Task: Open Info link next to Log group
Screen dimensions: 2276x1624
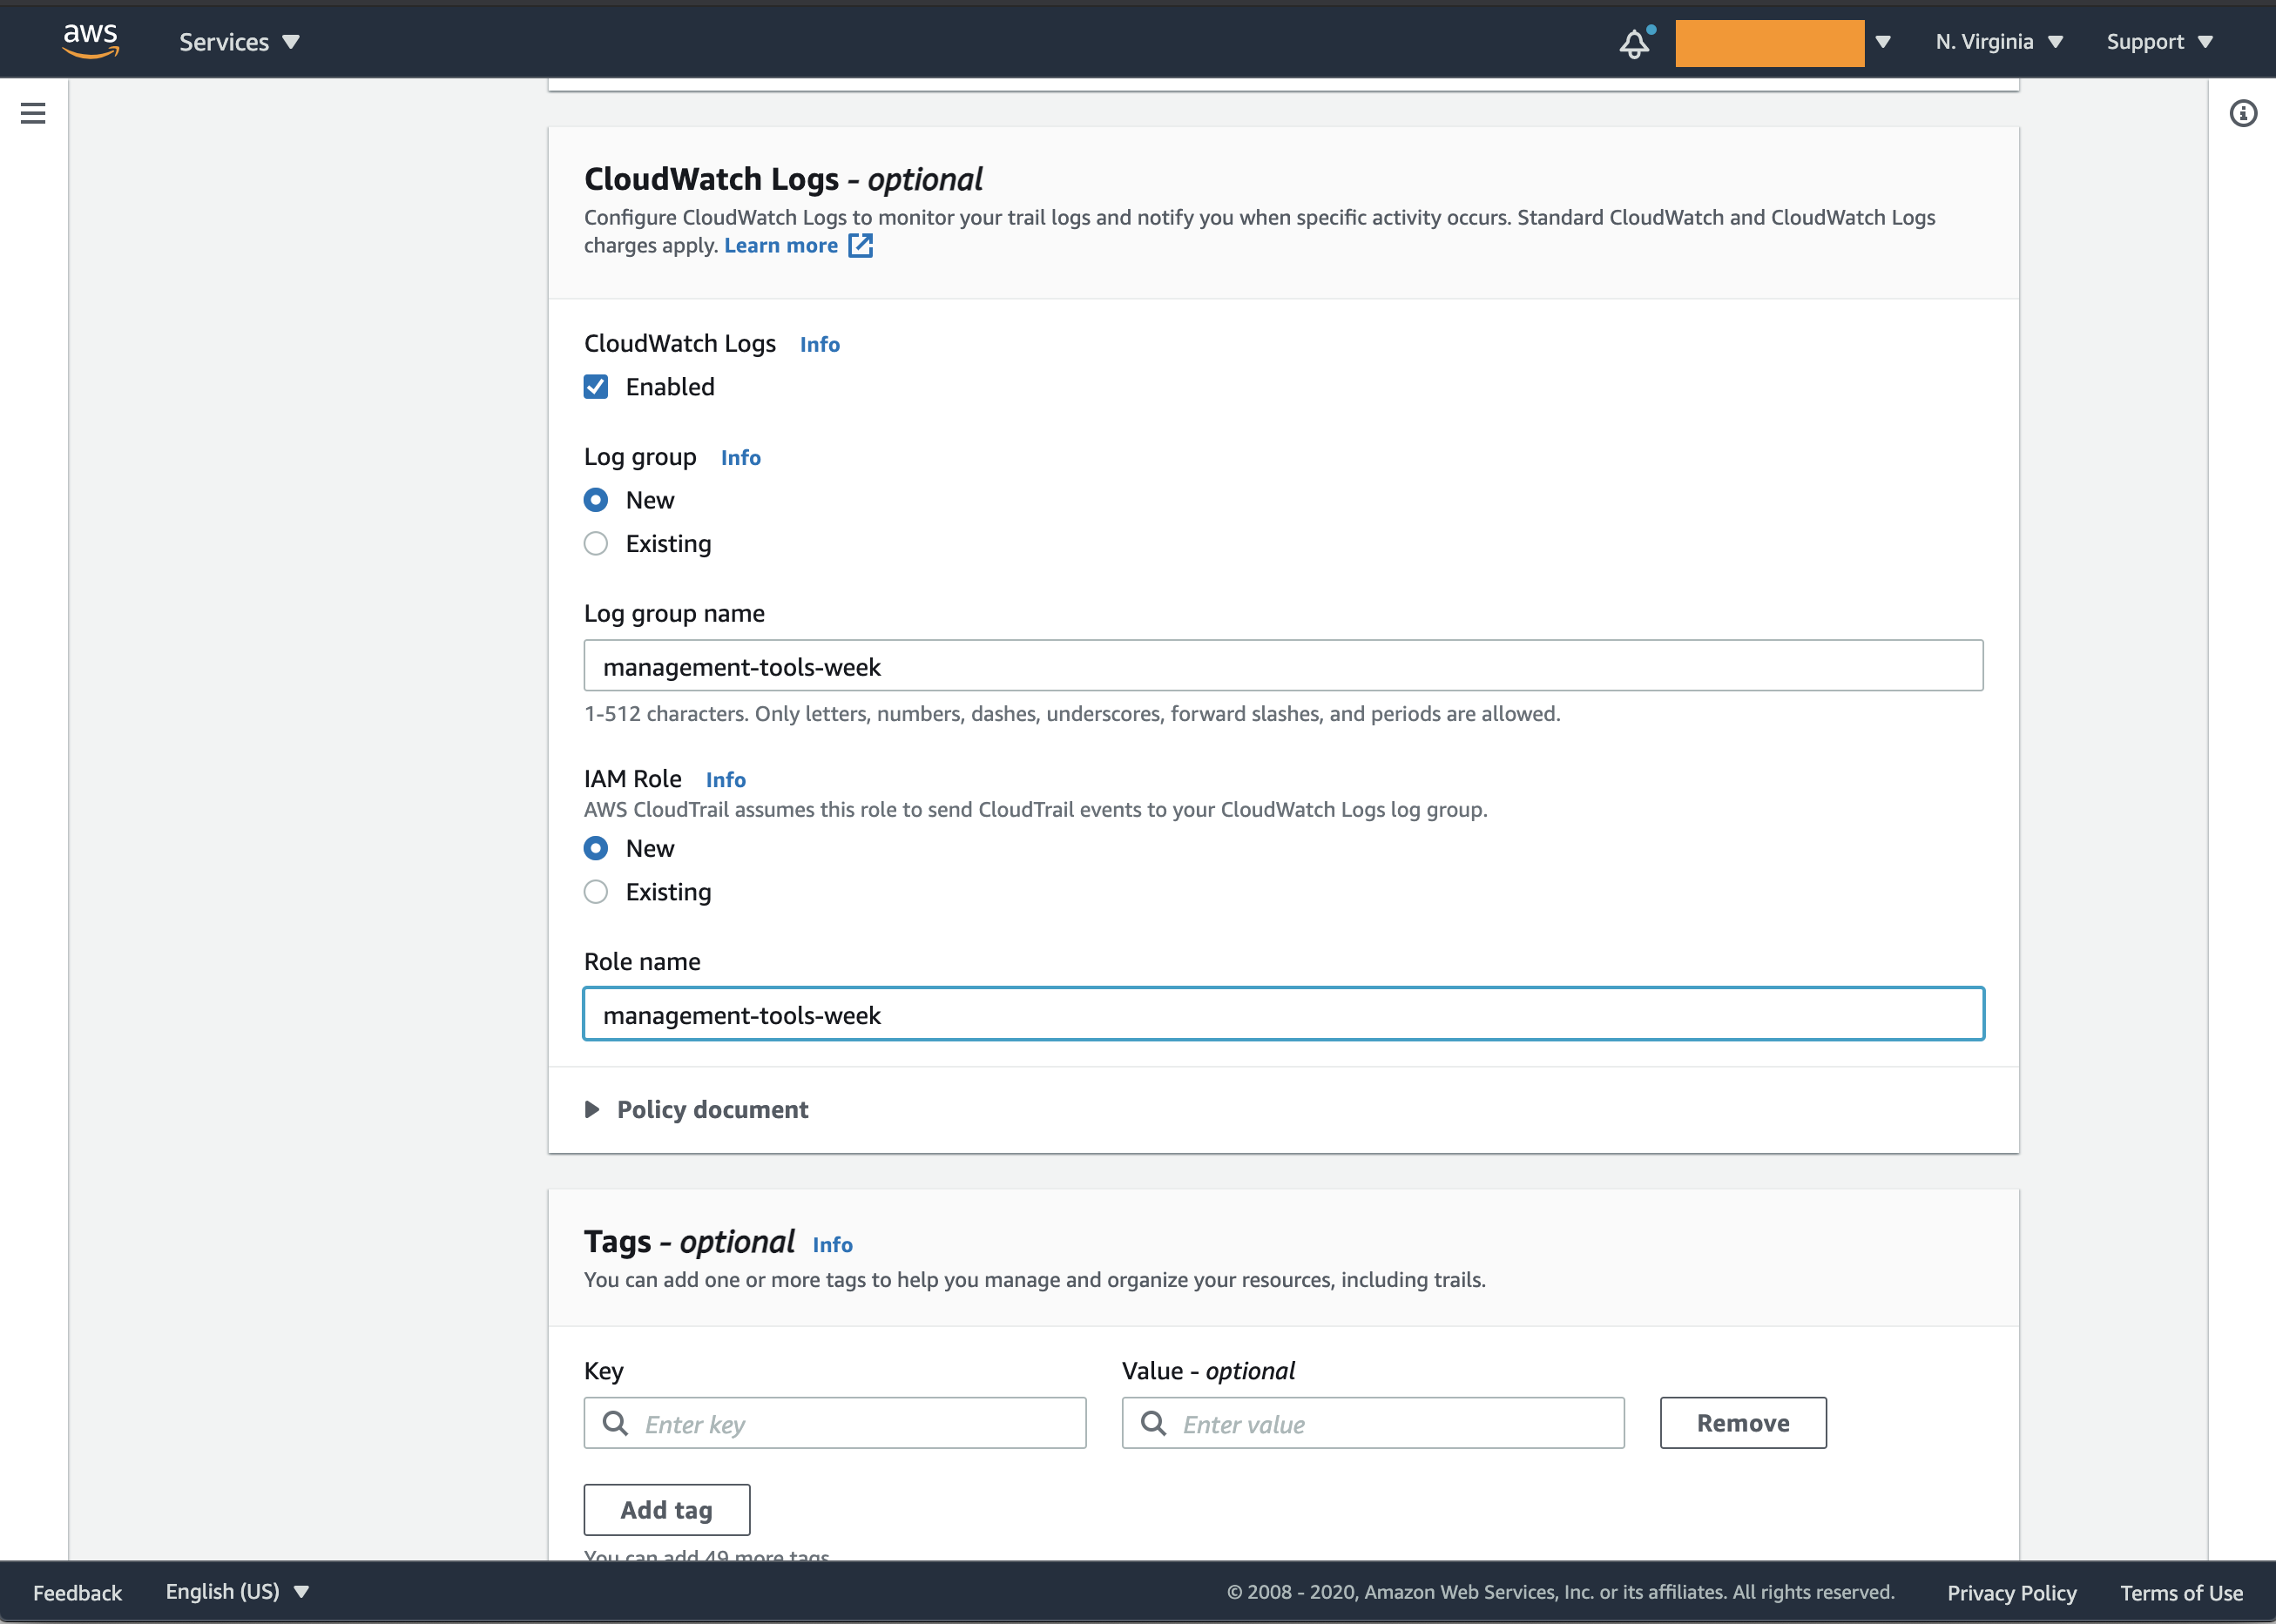Action: 741,457
